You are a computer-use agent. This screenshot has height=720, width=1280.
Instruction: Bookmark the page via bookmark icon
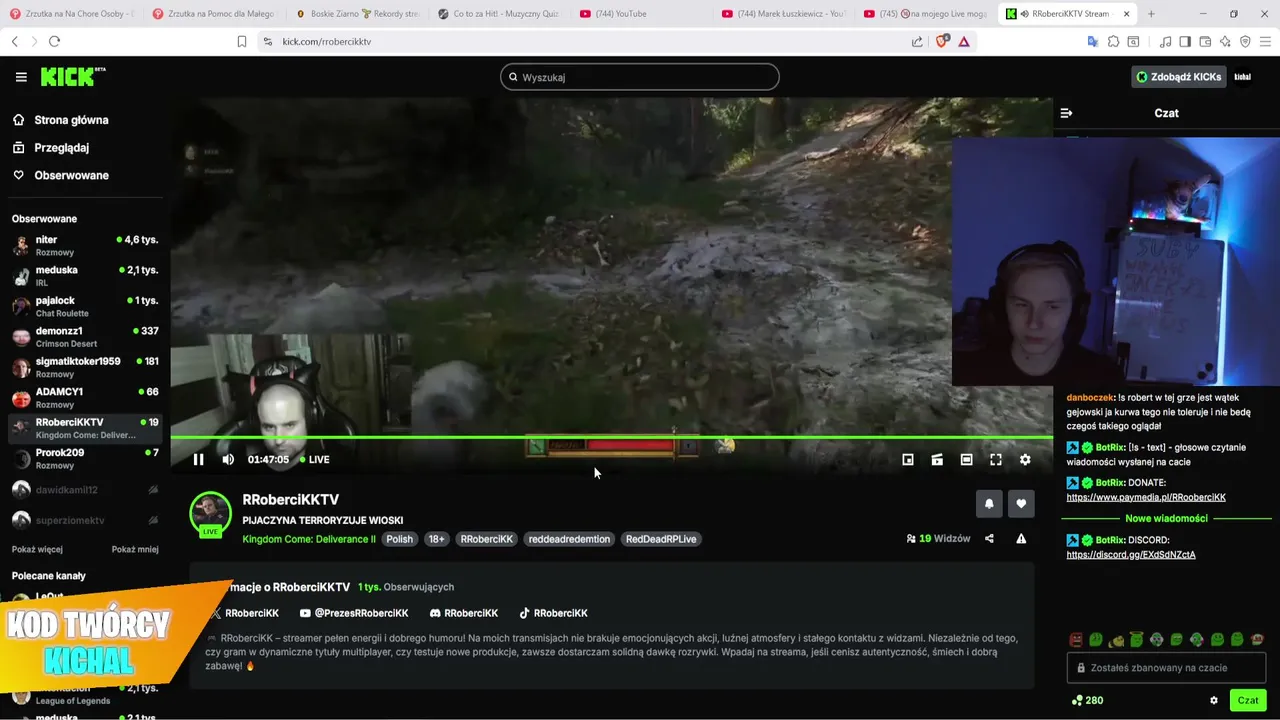point(242,41)
